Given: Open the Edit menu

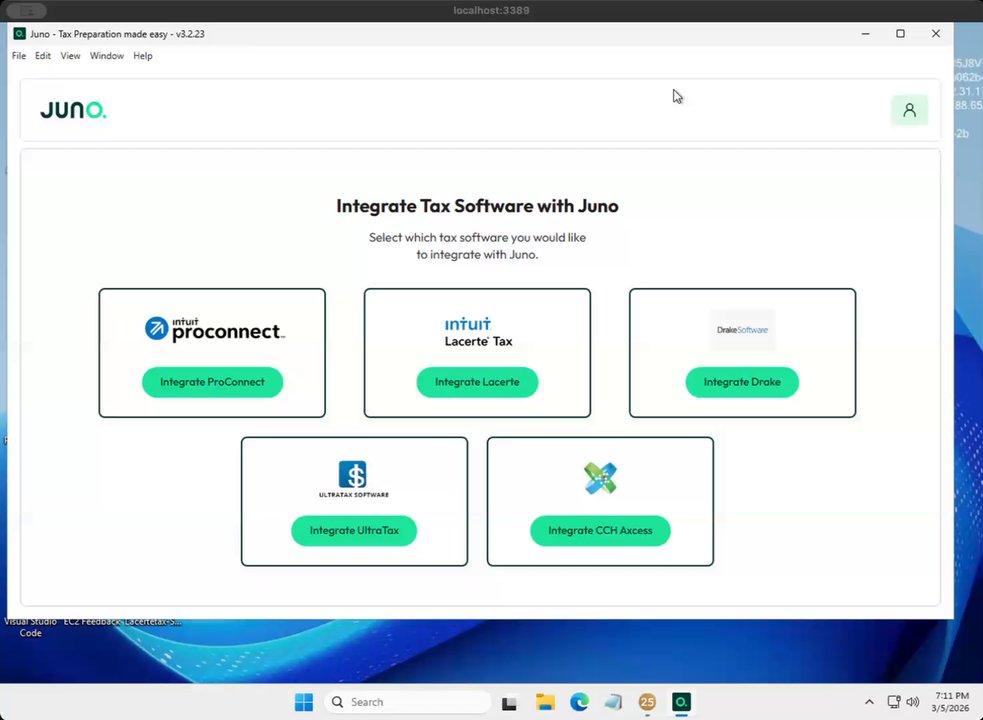Looking at the screenshot, I should coord(43,56).
